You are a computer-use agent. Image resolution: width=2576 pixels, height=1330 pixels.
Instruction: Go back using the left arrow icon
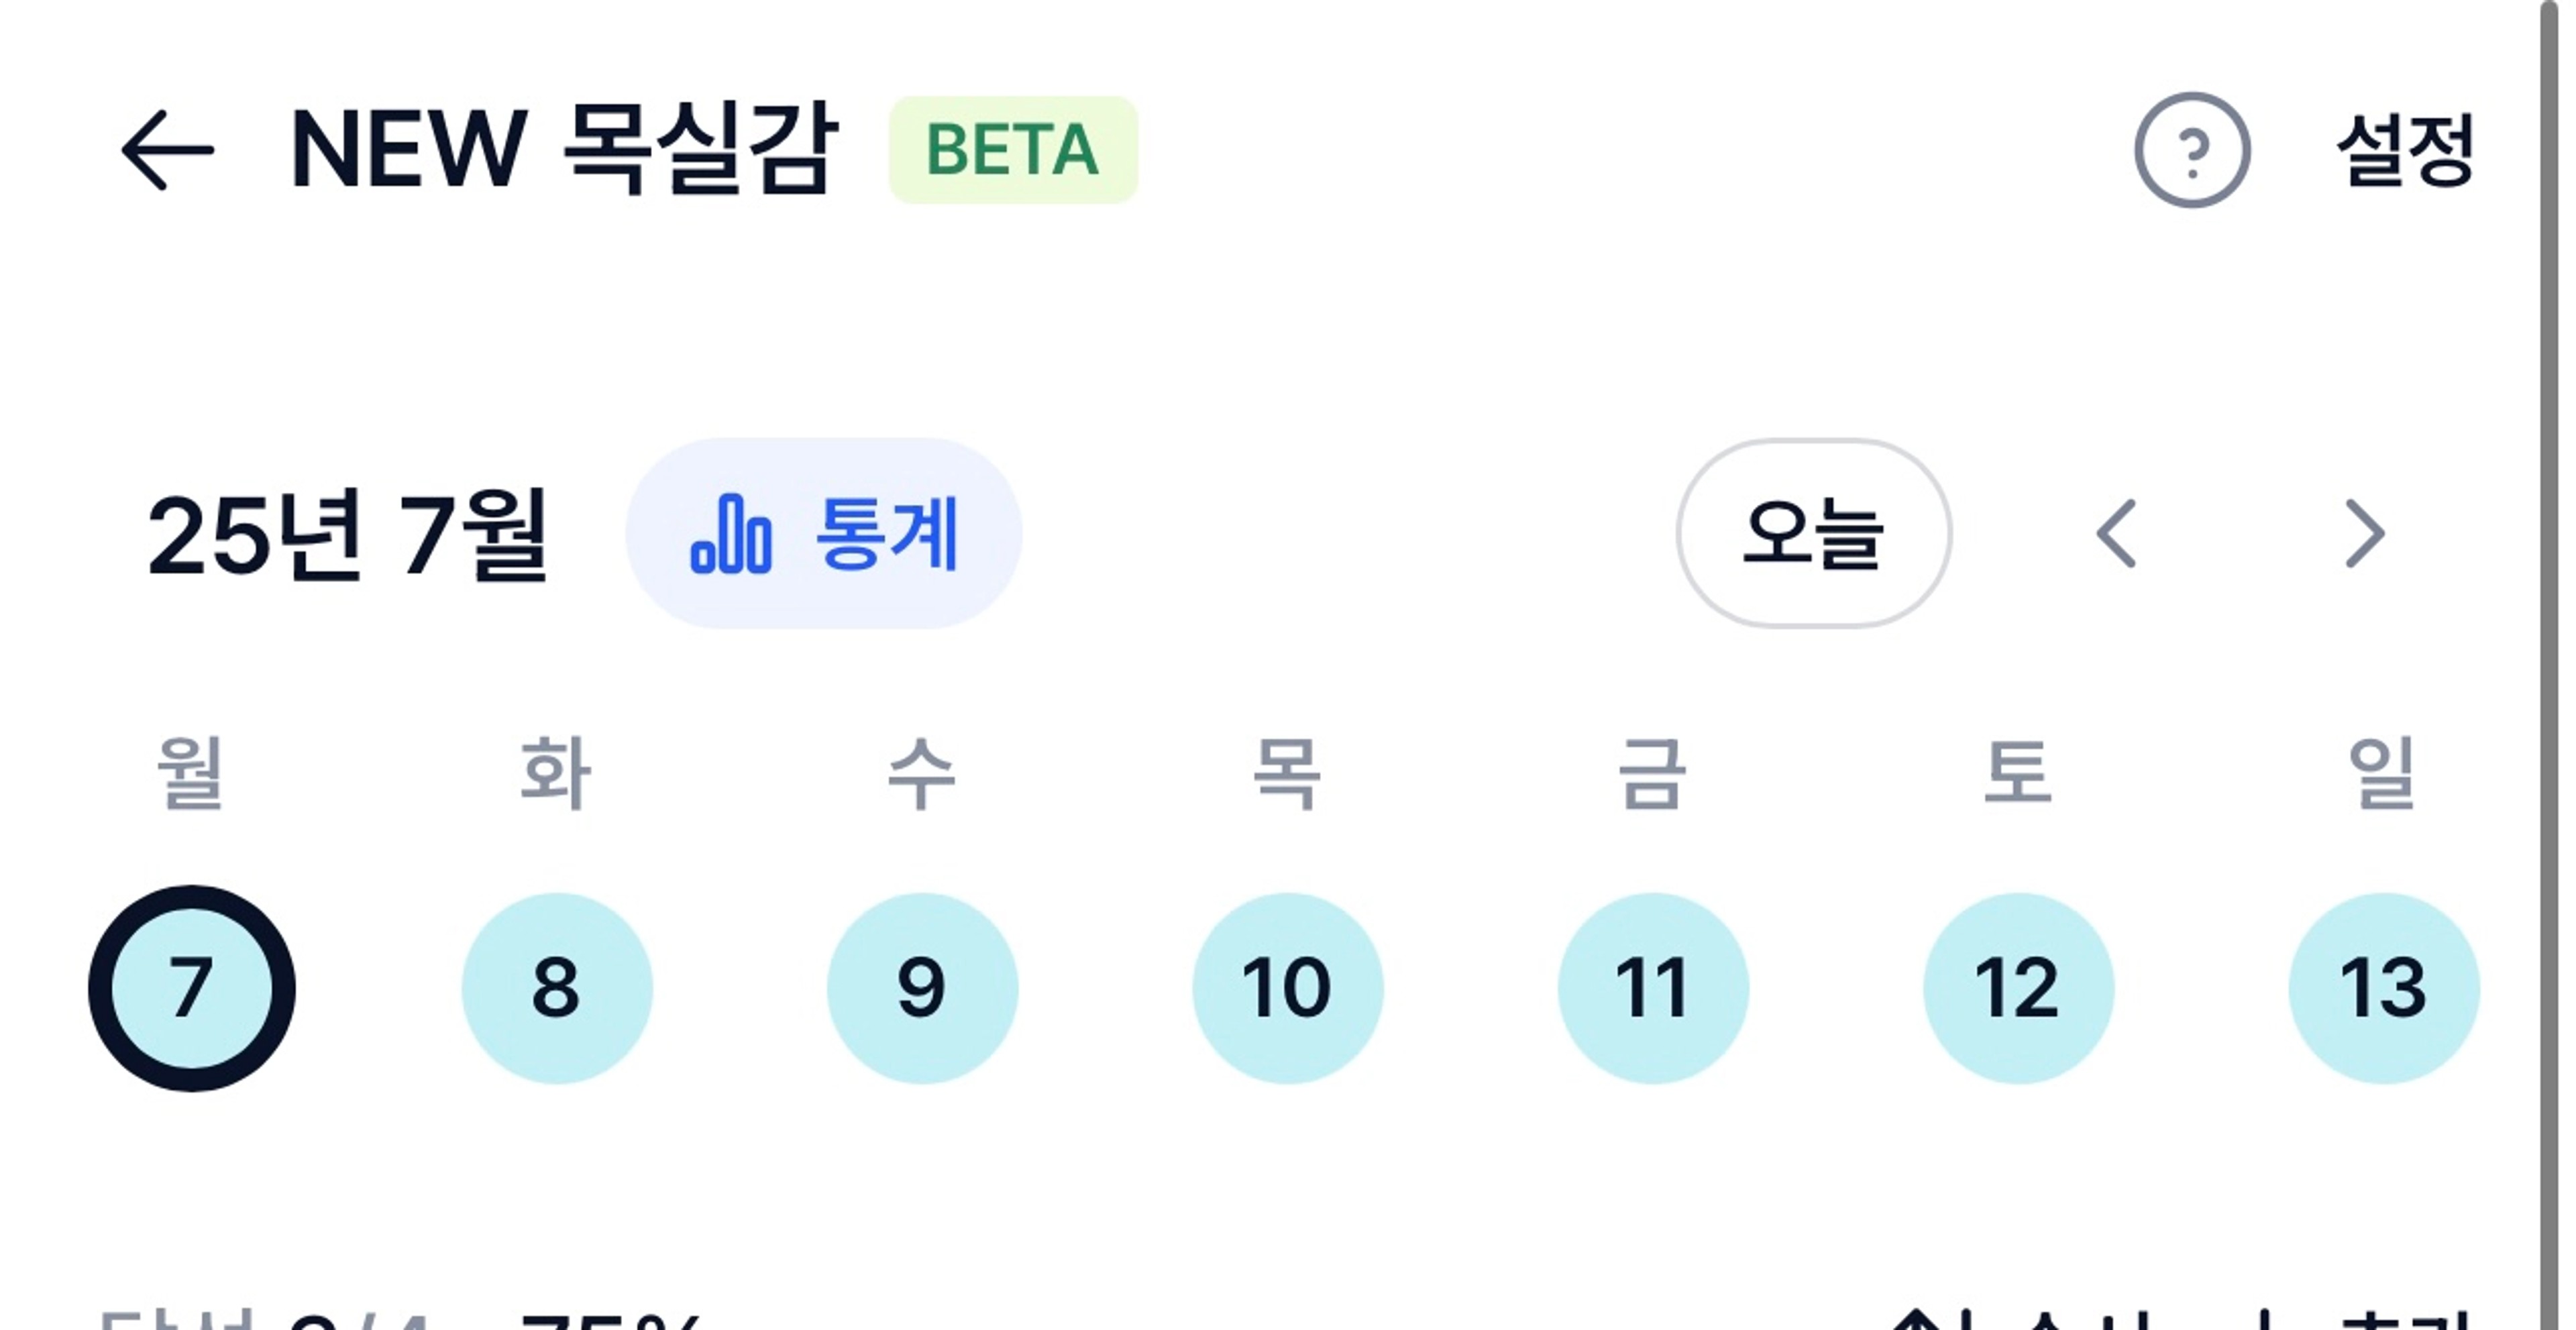pos(167,150)
